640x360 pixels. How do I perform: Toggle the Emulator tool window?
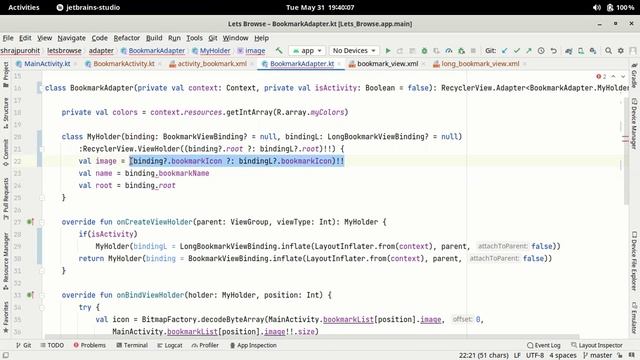[x=634, y=318]
